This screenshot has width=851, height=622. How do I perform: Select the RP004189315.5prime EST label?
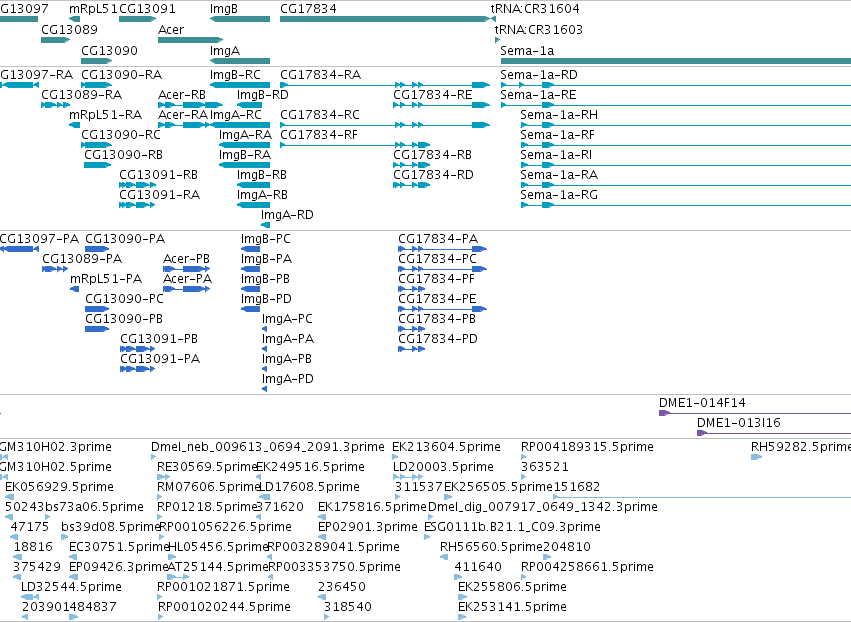click(587, 447)
